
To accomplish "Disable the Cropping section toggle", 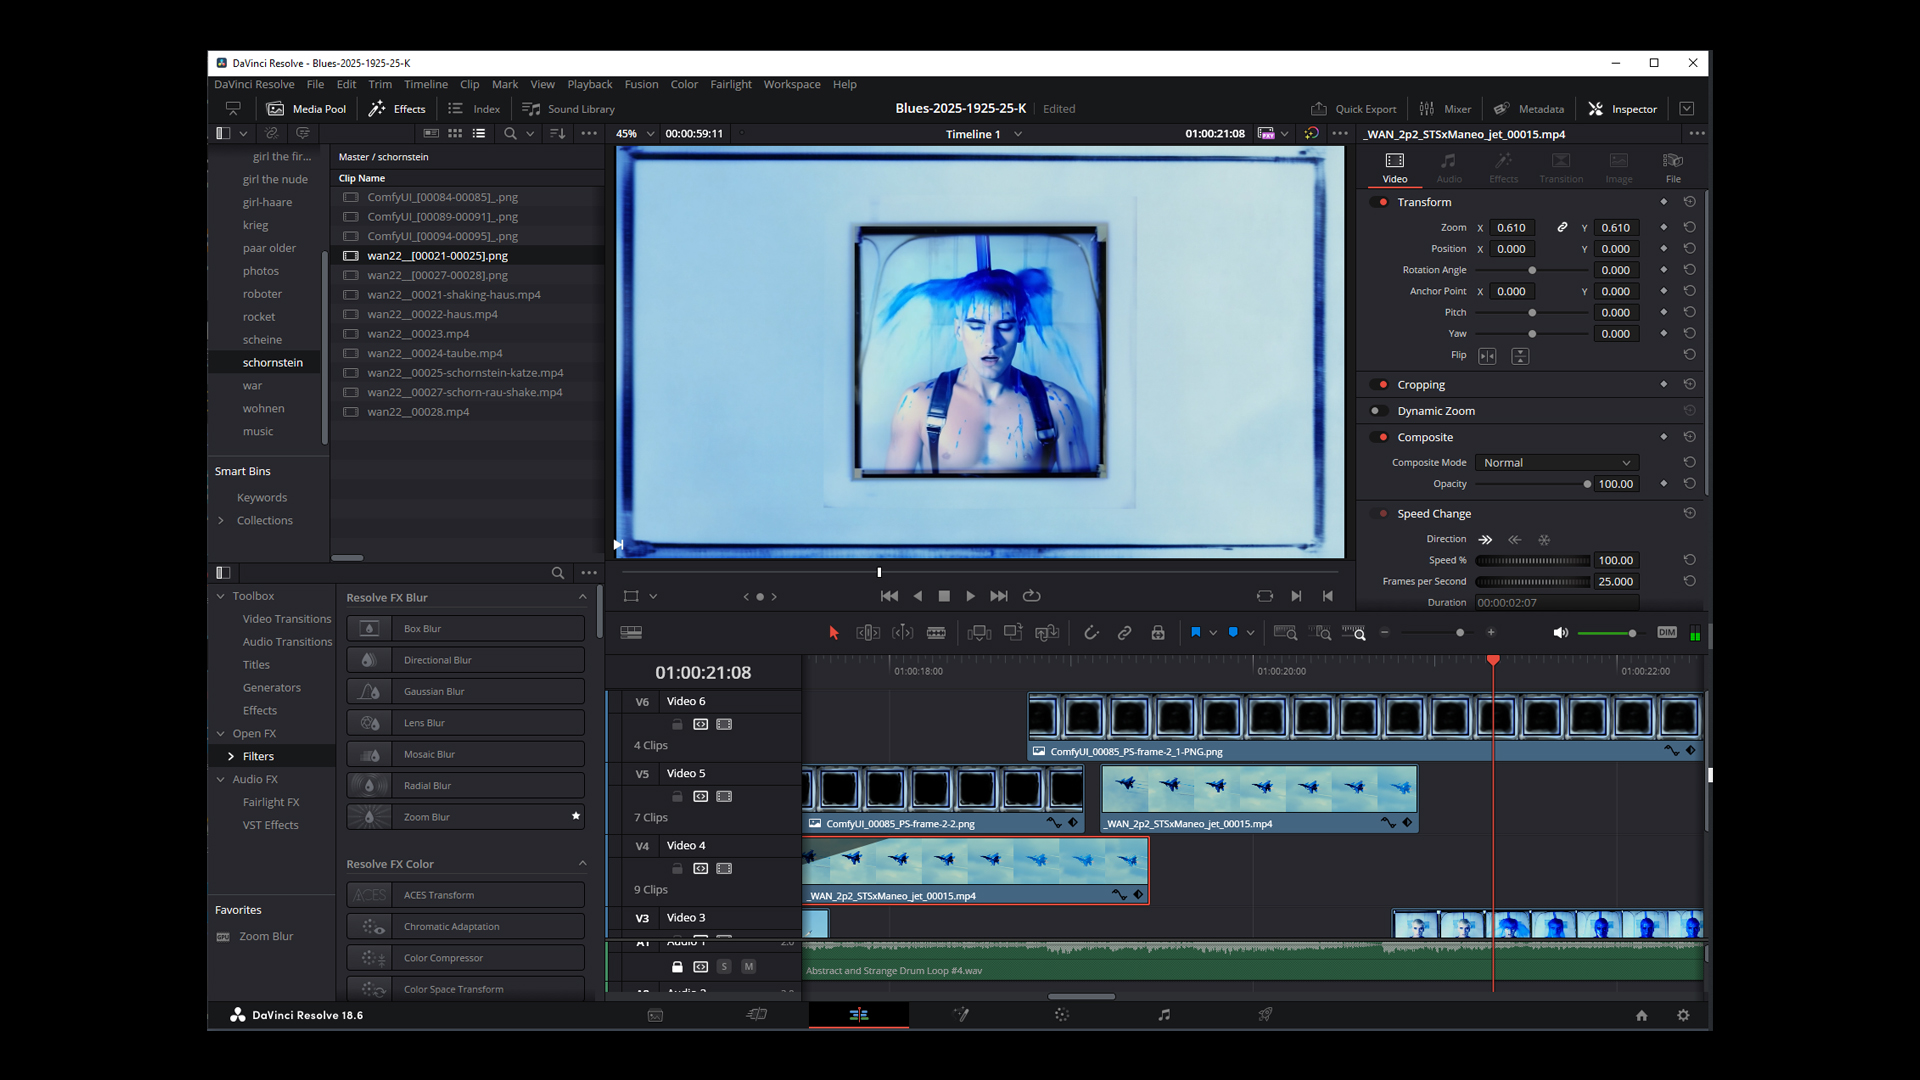I will pyautogui.click(x=1383, y=385).
